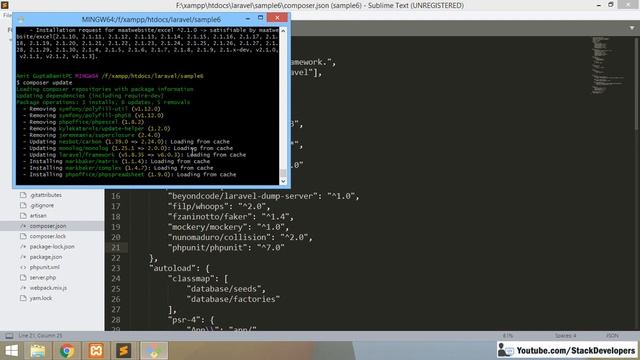The image size is (640, 360).
Task: Open Git Bash MINGW64 from the taskbar
Action: pyautogui.click(x=154, y=351)
